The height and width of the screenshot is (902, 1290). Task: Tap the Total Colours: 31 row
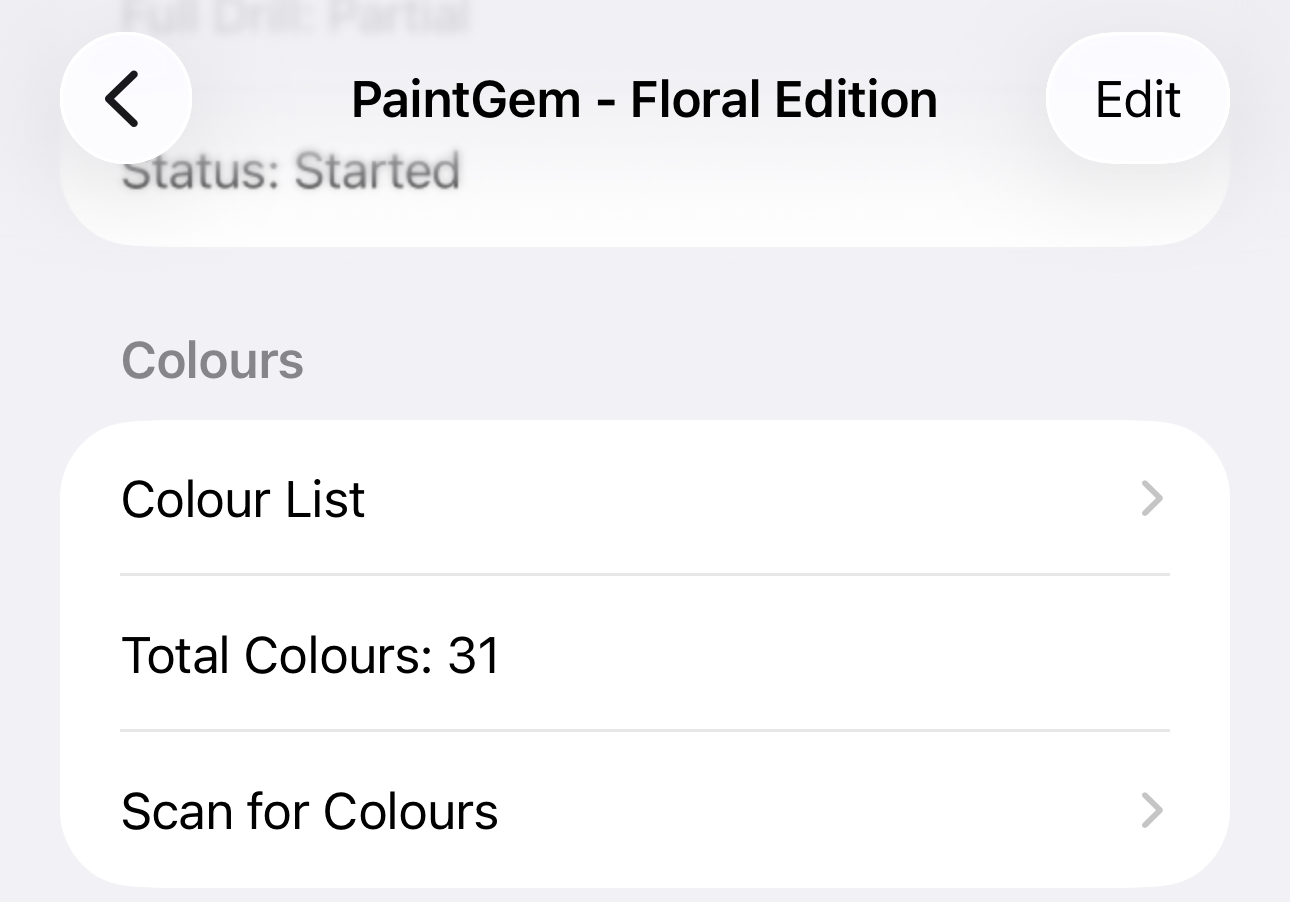click(x=644, y=655)
